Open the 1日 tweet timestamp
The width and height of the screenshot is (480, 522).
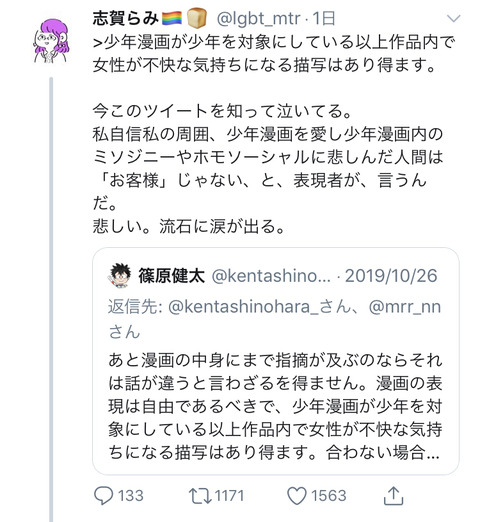(x=323, y=18)
